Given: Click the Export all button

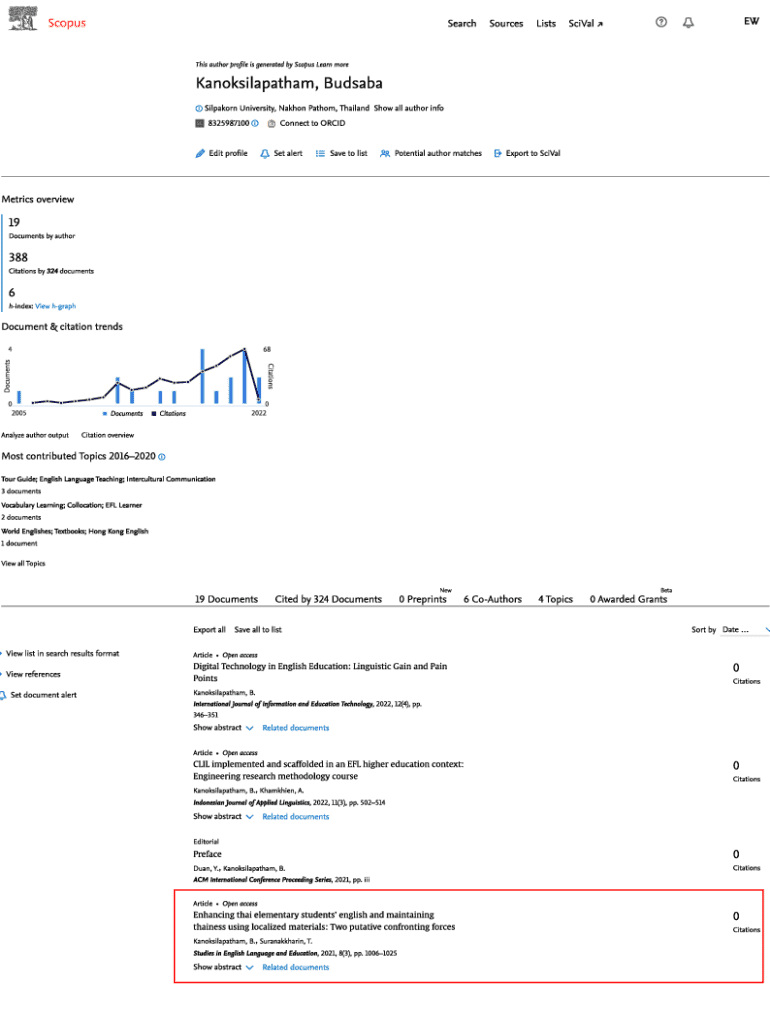Looking at the screenshot, I should point(209,630).
